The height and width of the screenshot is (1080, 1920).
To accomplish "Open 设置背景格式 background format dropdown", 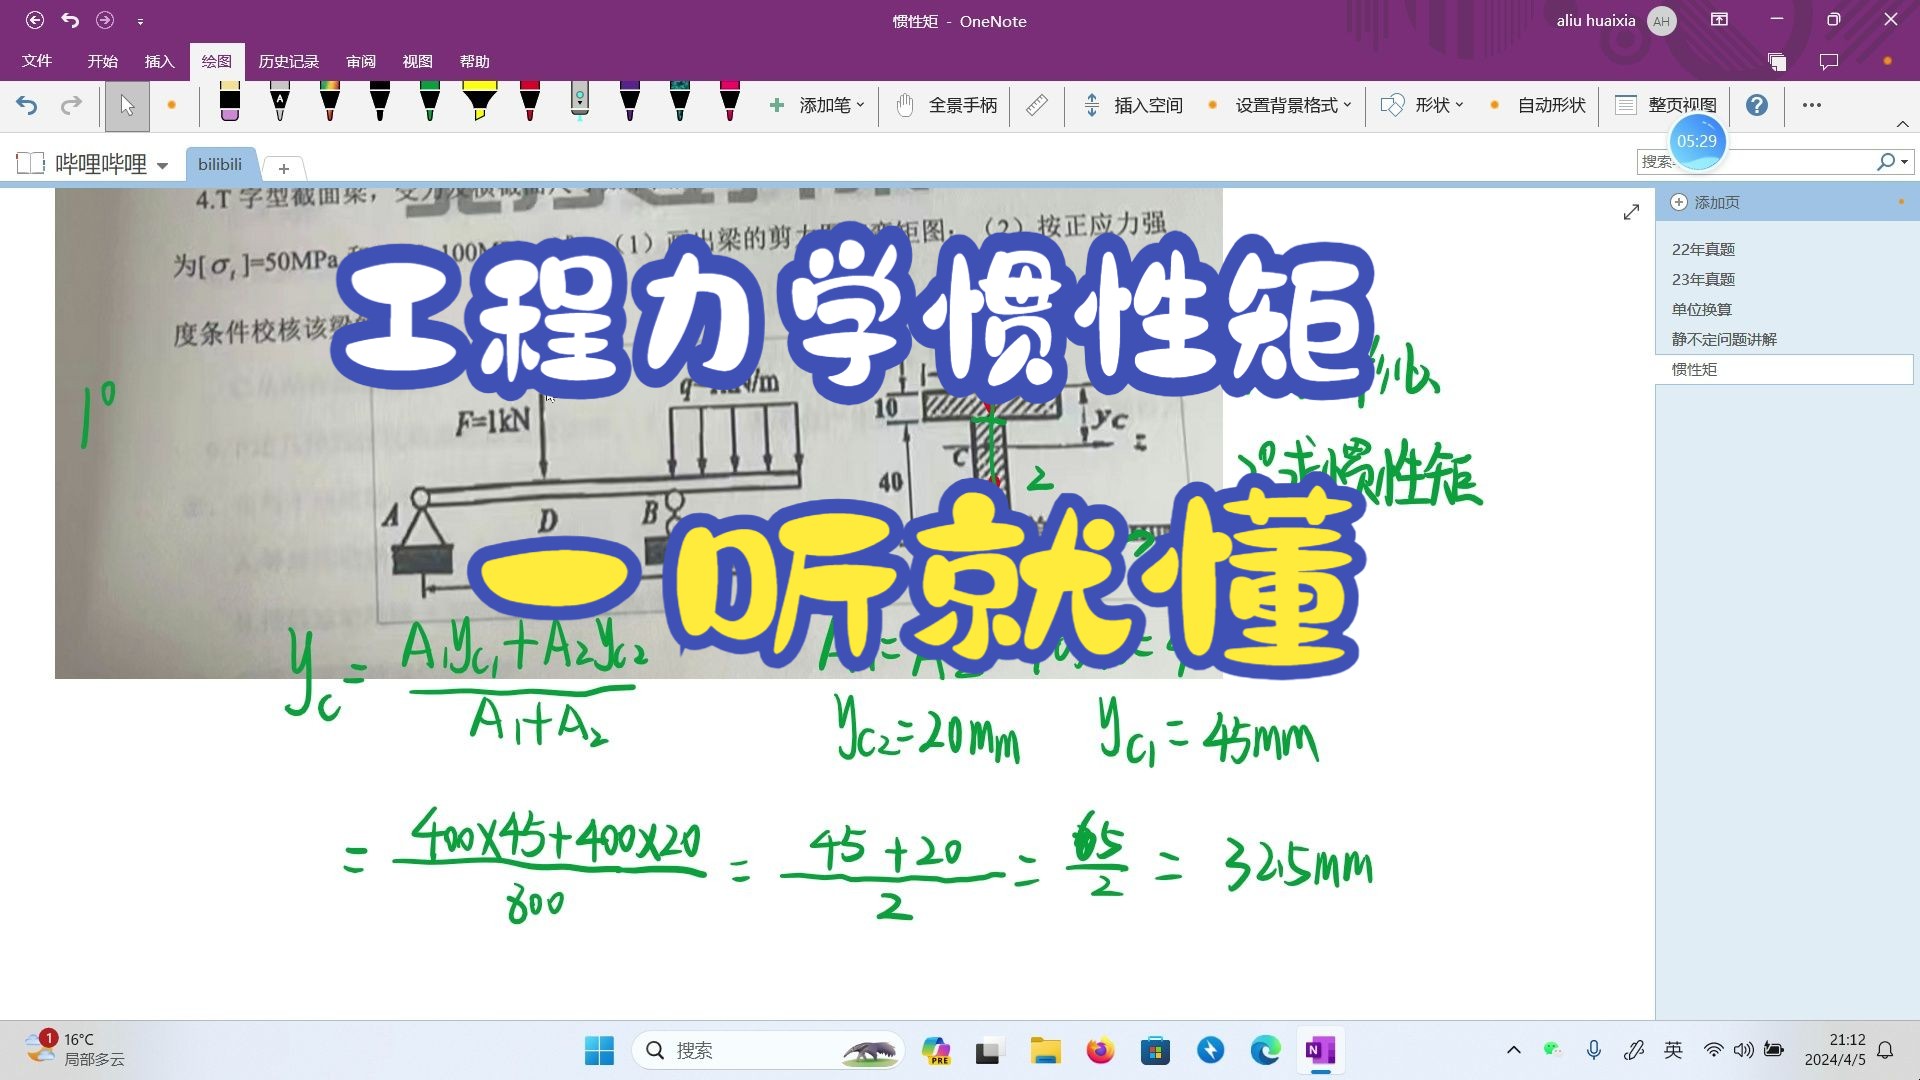I will tap(1293, 105).
